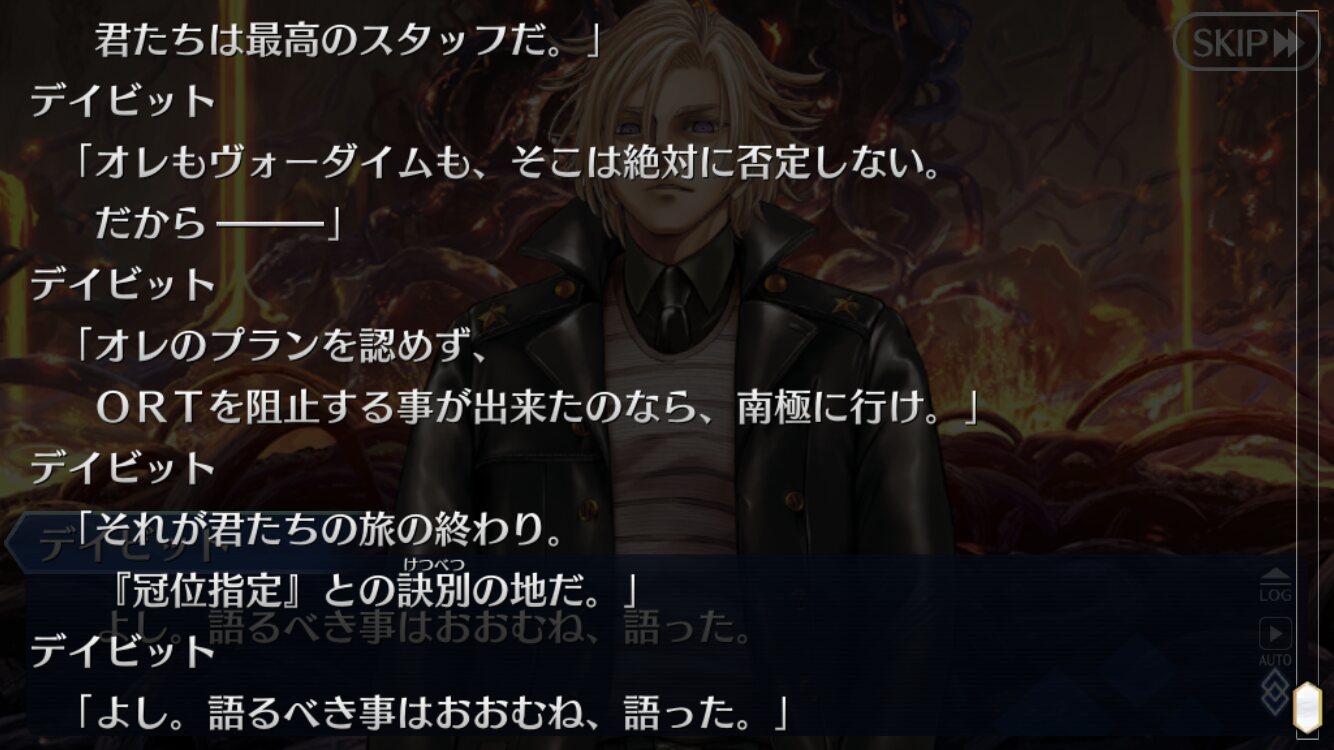Image resolution: width=1334 pixels, height=750 pixels.
Task: Grab the hexagonal white scrollbar handle
Action: click(x=1307, y=708)
